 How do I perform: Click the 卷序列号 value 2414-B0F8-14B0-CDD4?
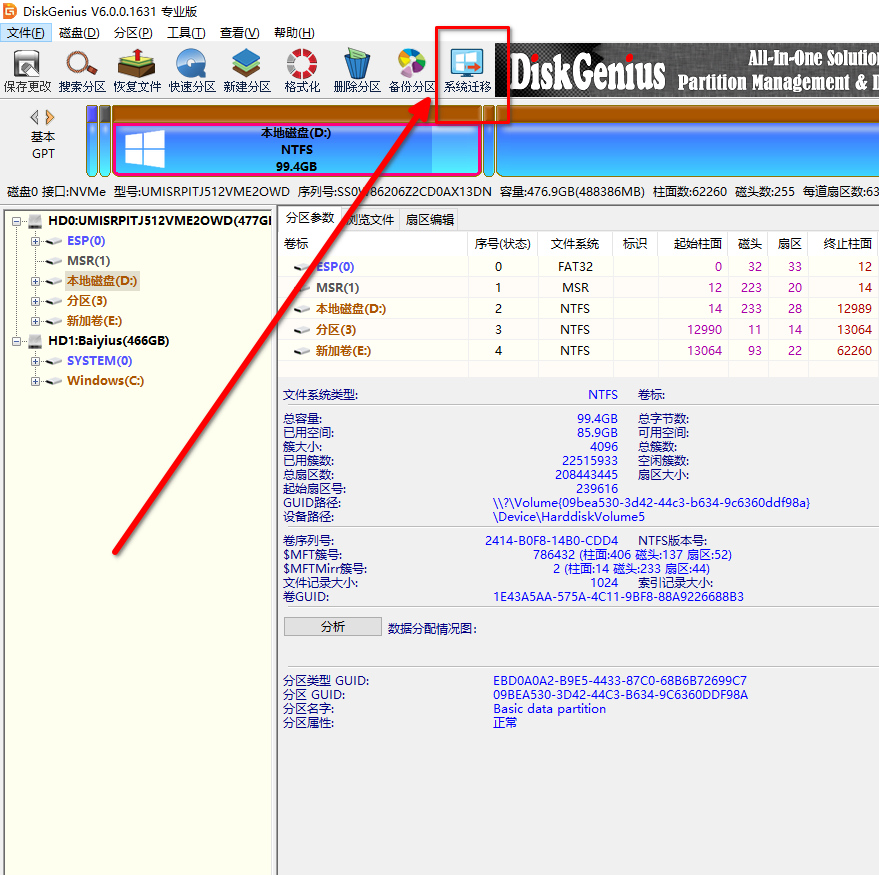click(x=551, y=541)
